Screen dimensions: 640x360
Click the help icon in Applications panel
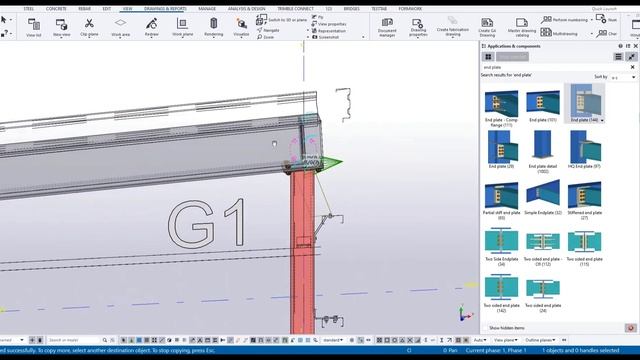click(x=620, y=46)
